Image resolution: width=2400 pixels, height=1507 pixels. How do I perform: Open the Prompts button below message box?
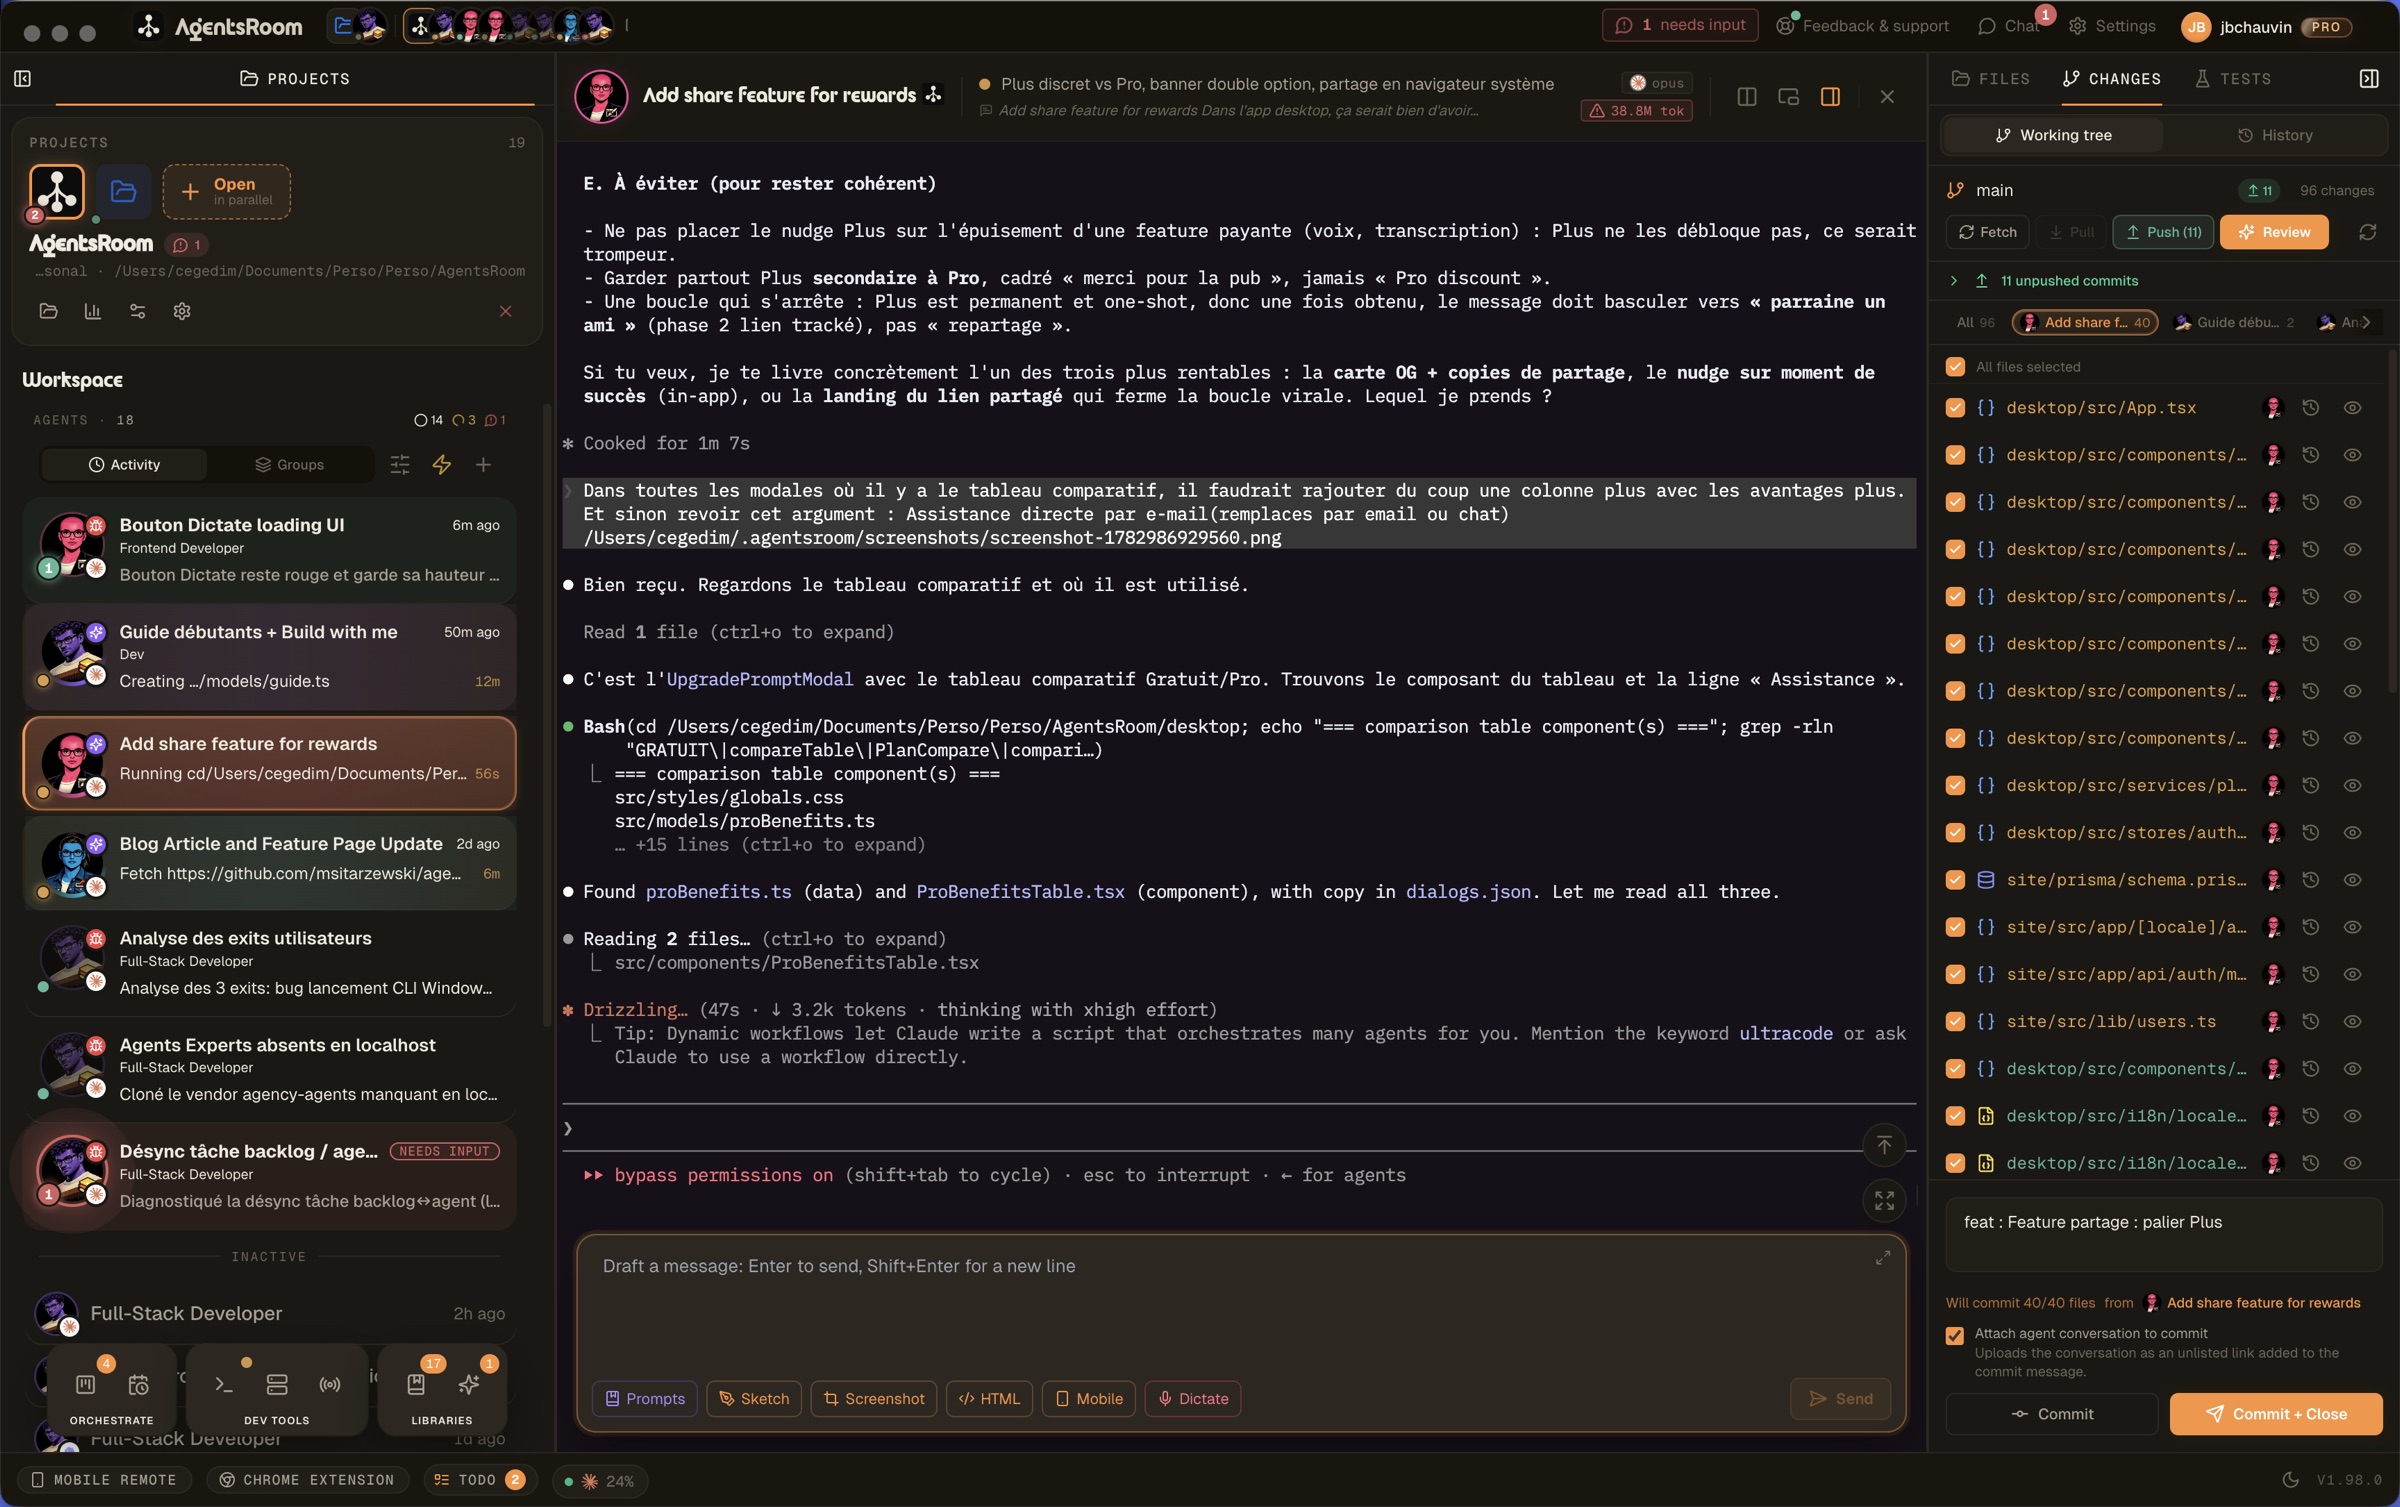pyautogui.click(x=645, y=1398)
